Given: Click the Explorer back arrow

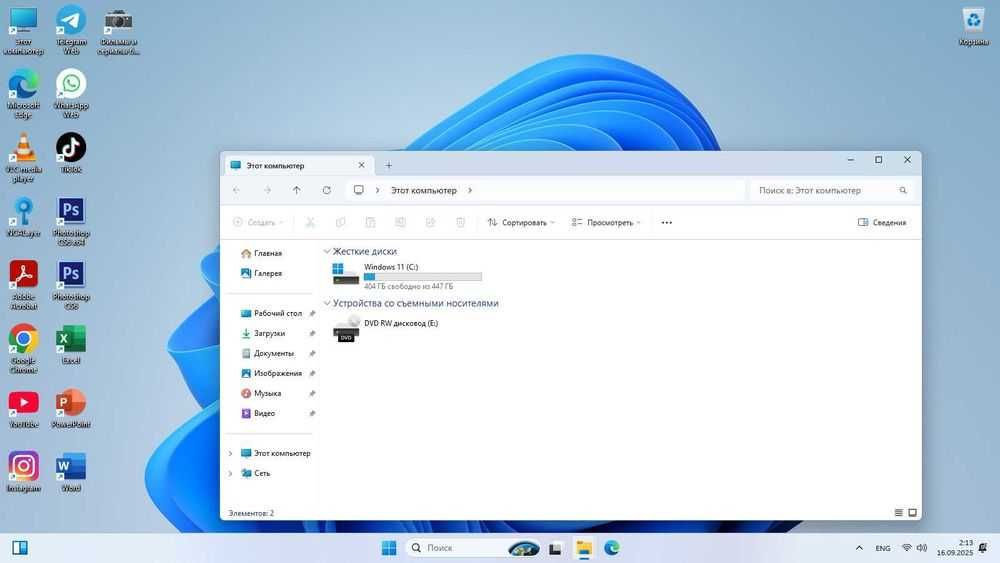Looking at the screenshot, I should tap(237, 190).
